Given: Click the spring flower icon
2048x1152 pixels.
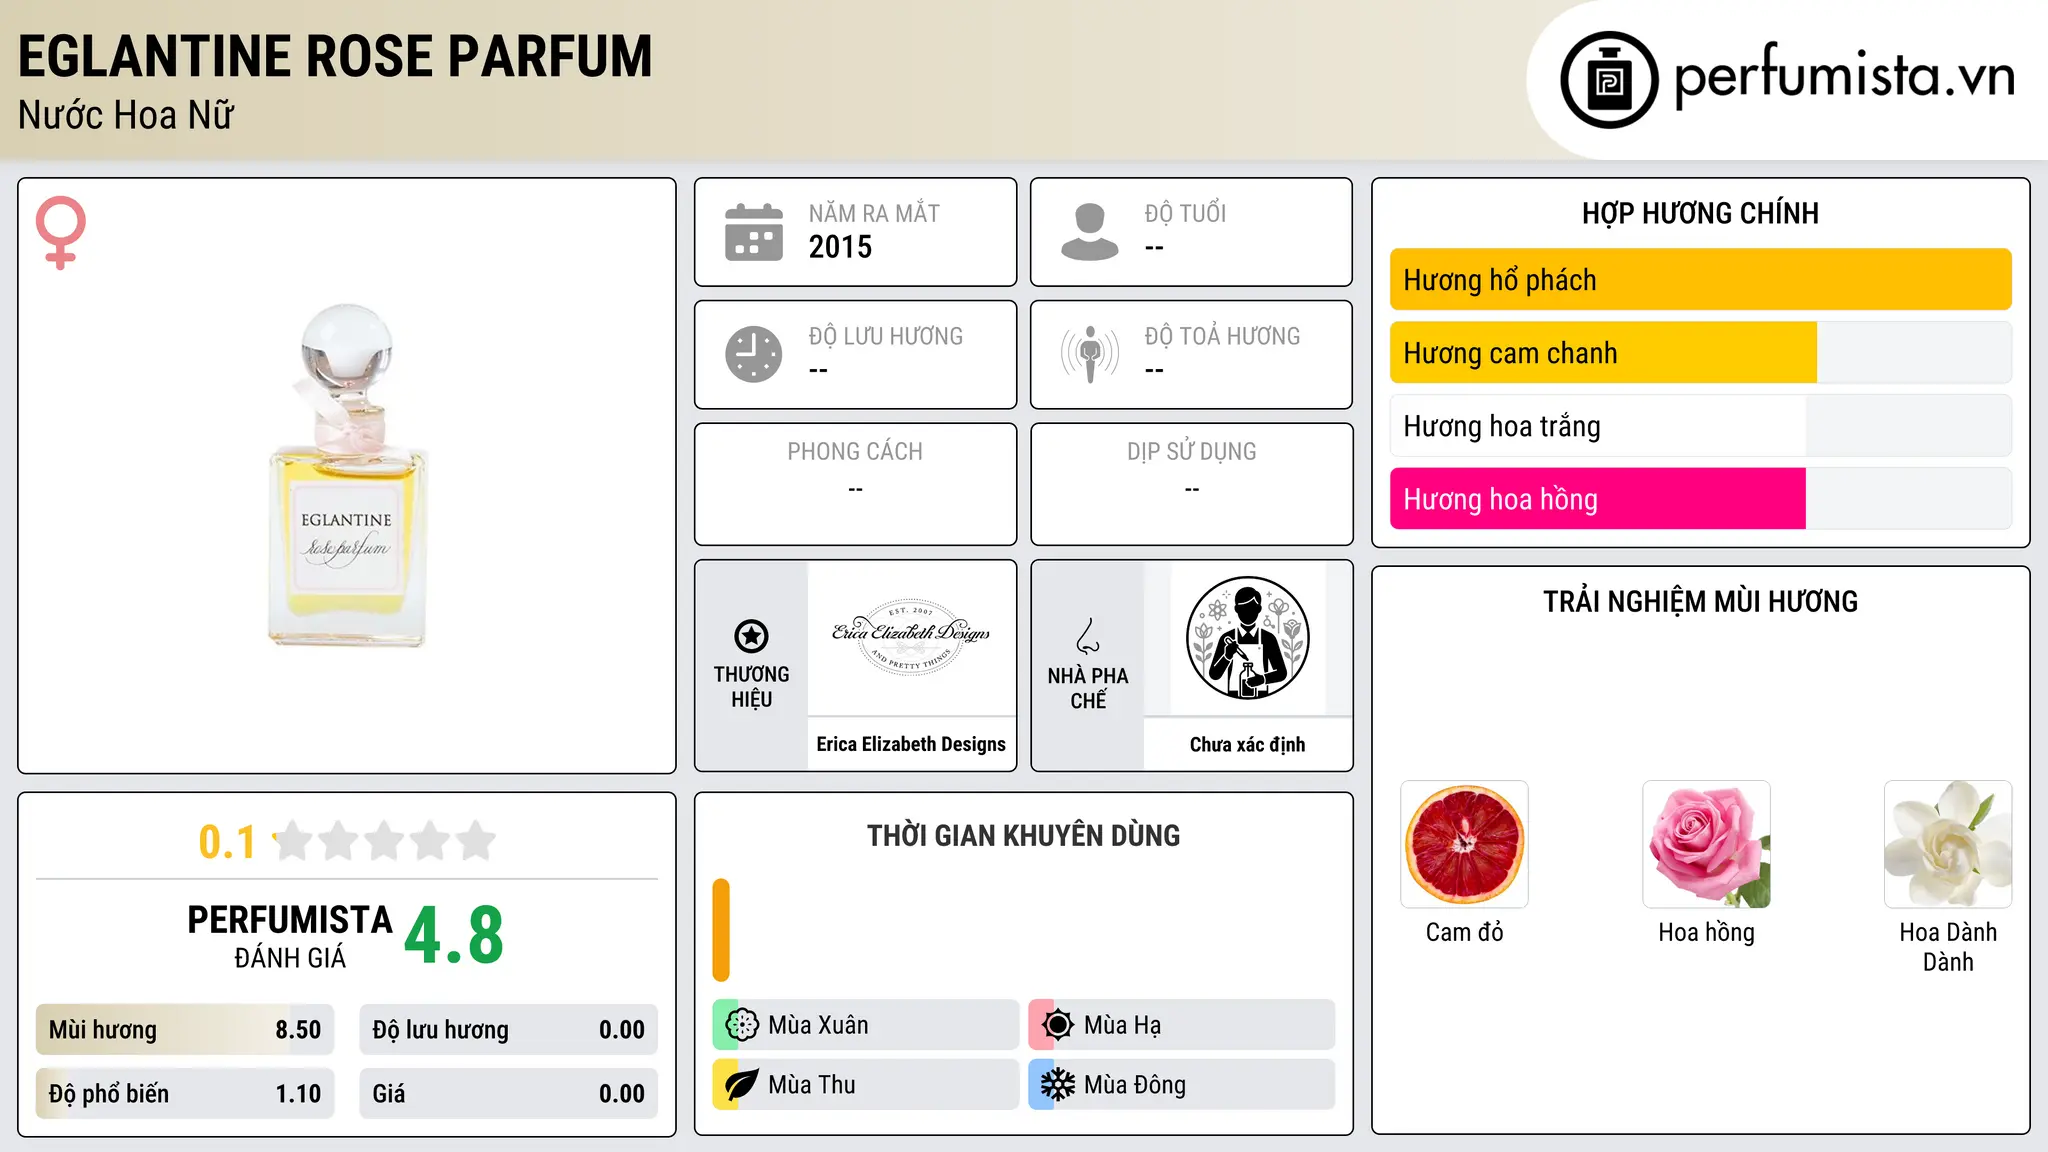Looking at the screenshot, I should (x=742, y=1025).
